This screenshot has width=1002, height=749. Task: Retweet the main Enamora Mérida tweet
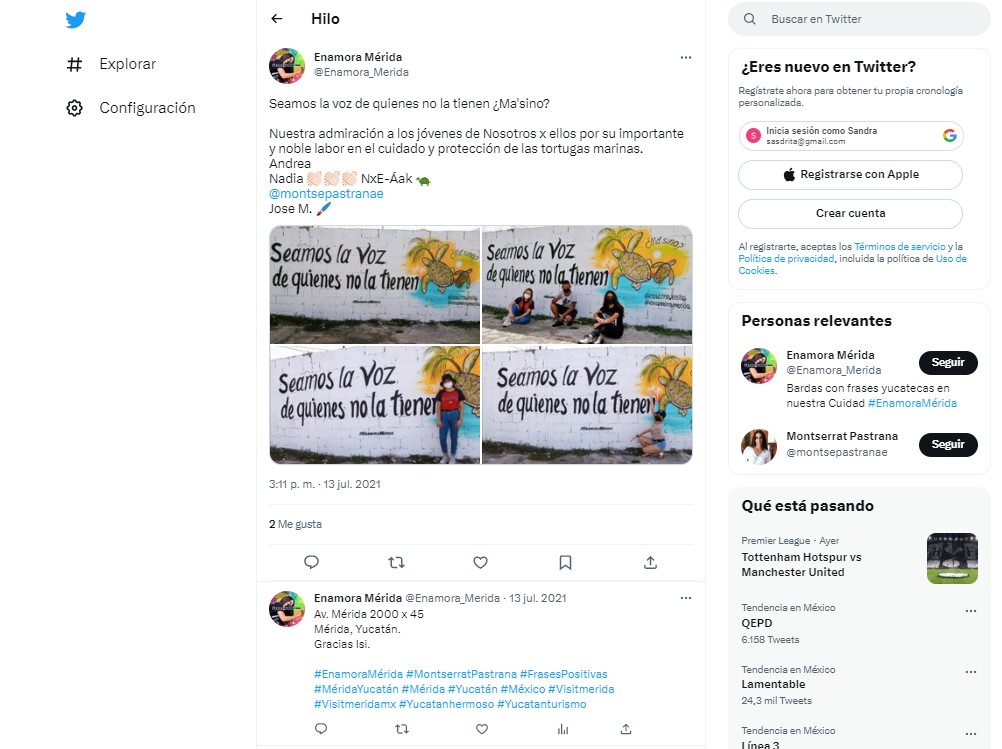[396, 562]
